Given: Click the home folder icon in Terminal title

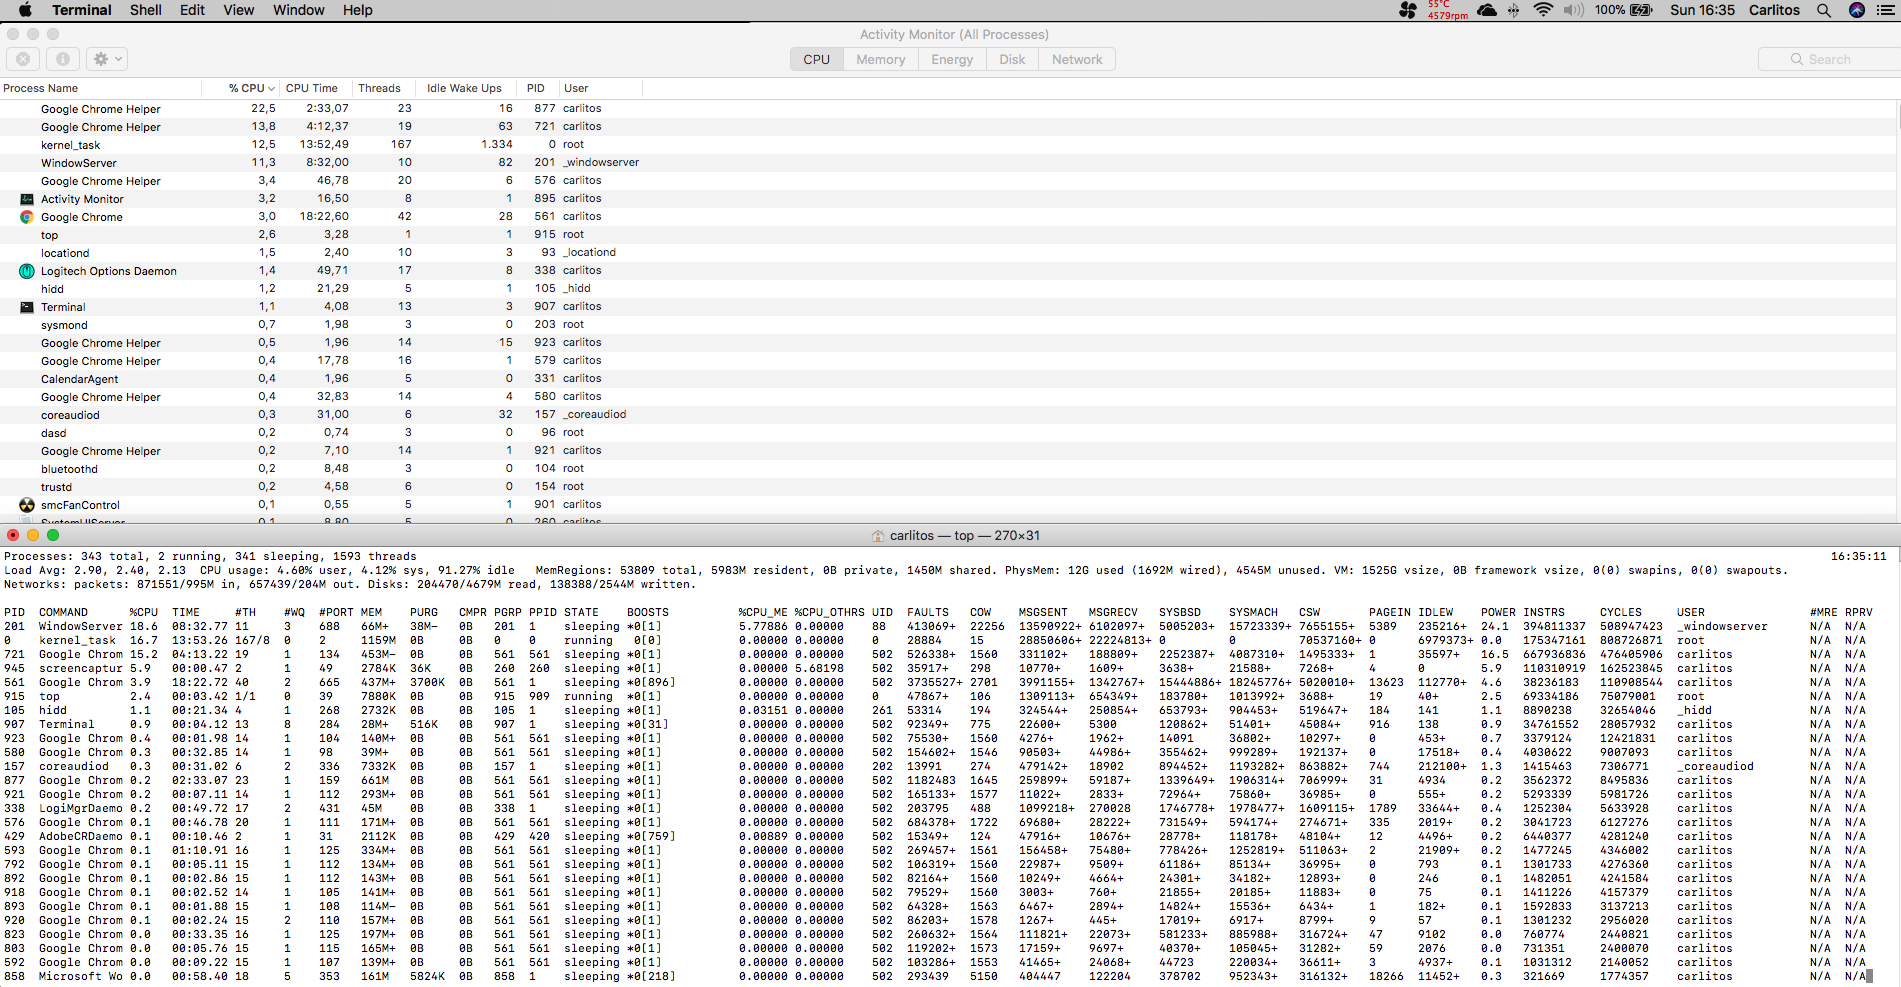Looking at the screenshot, I should (x=878, y=536).
